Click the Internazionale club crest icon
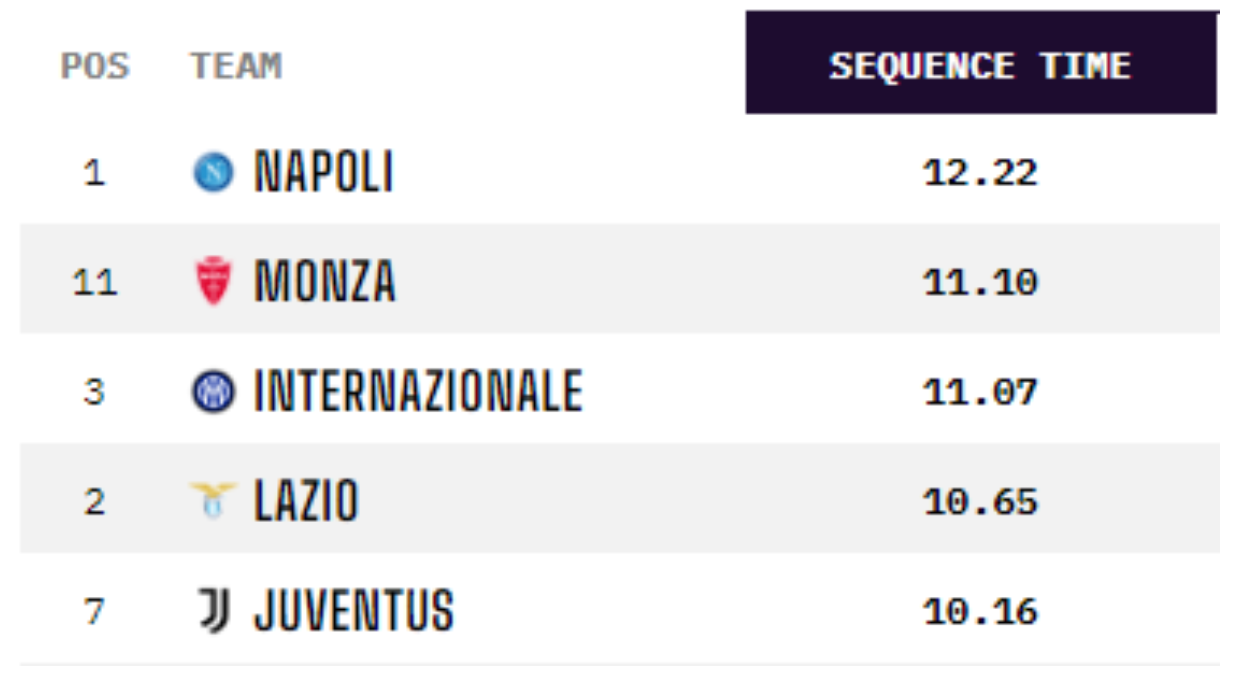 tap(213, 392)
